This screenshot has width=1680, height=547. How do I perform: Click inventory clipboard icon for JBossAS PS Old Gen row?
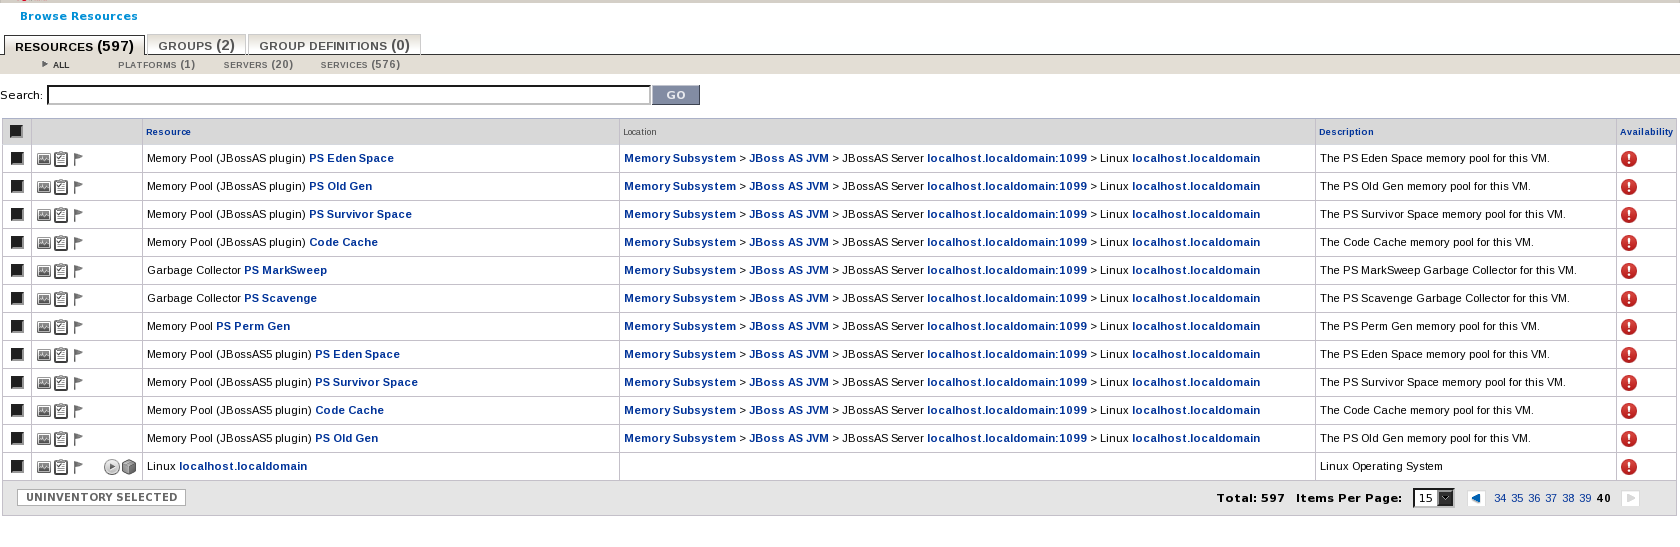coord(61,187)
